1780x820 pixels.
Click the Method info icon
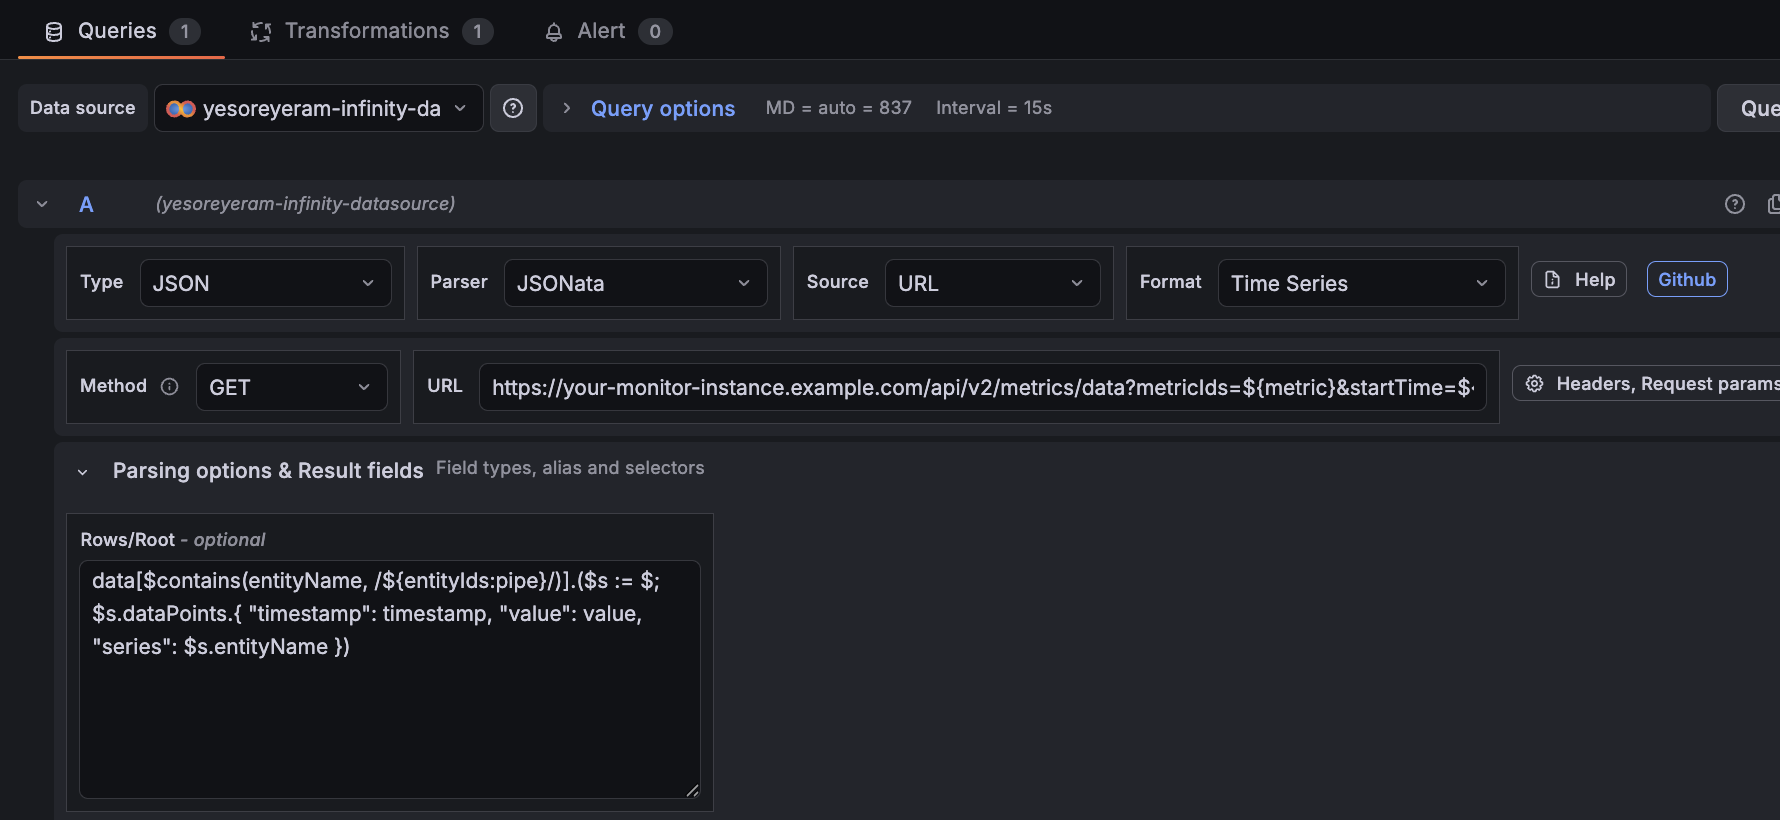point(170,386)
